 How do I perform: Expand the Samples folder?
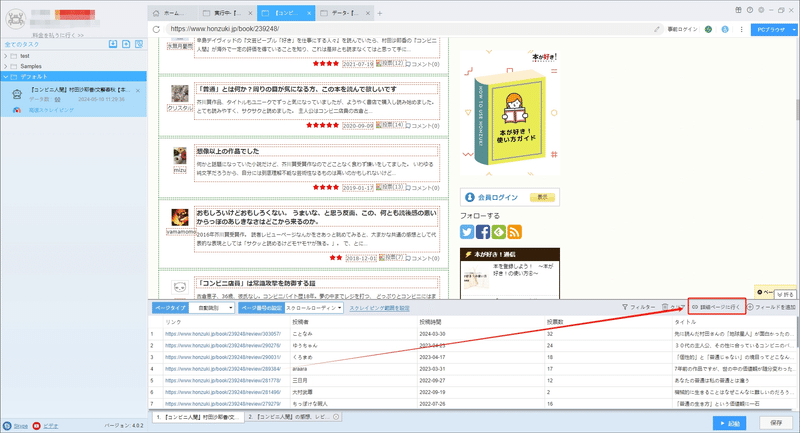pos(6,66)
